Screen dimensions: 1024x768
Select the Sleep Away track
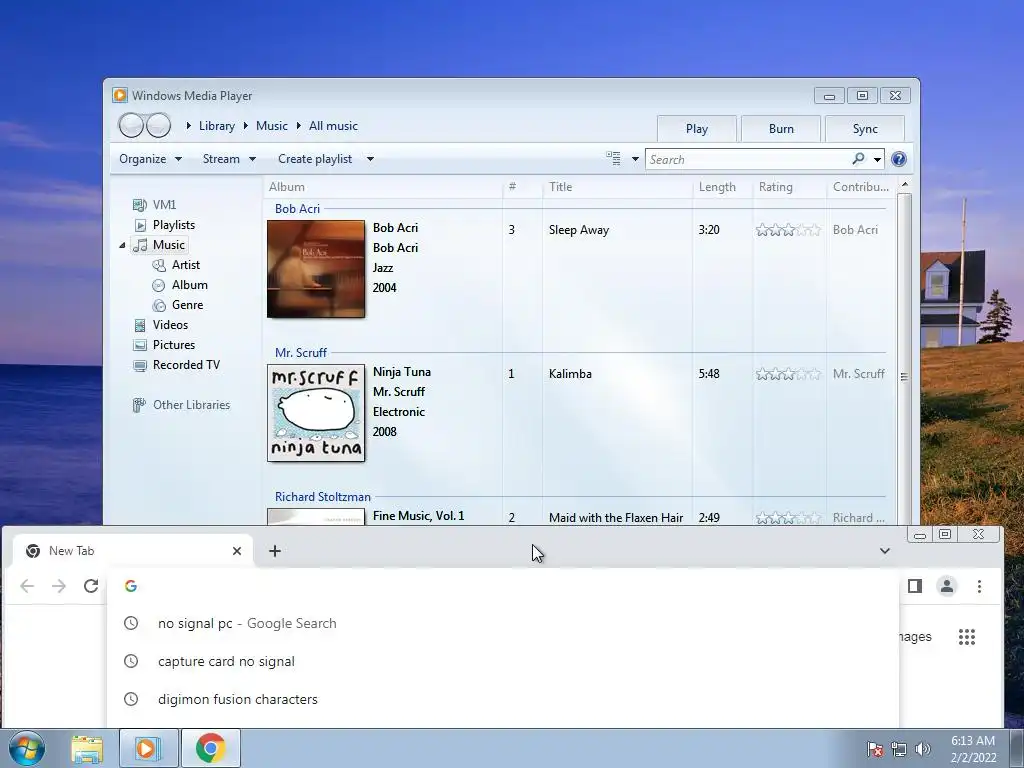point(579,230)
